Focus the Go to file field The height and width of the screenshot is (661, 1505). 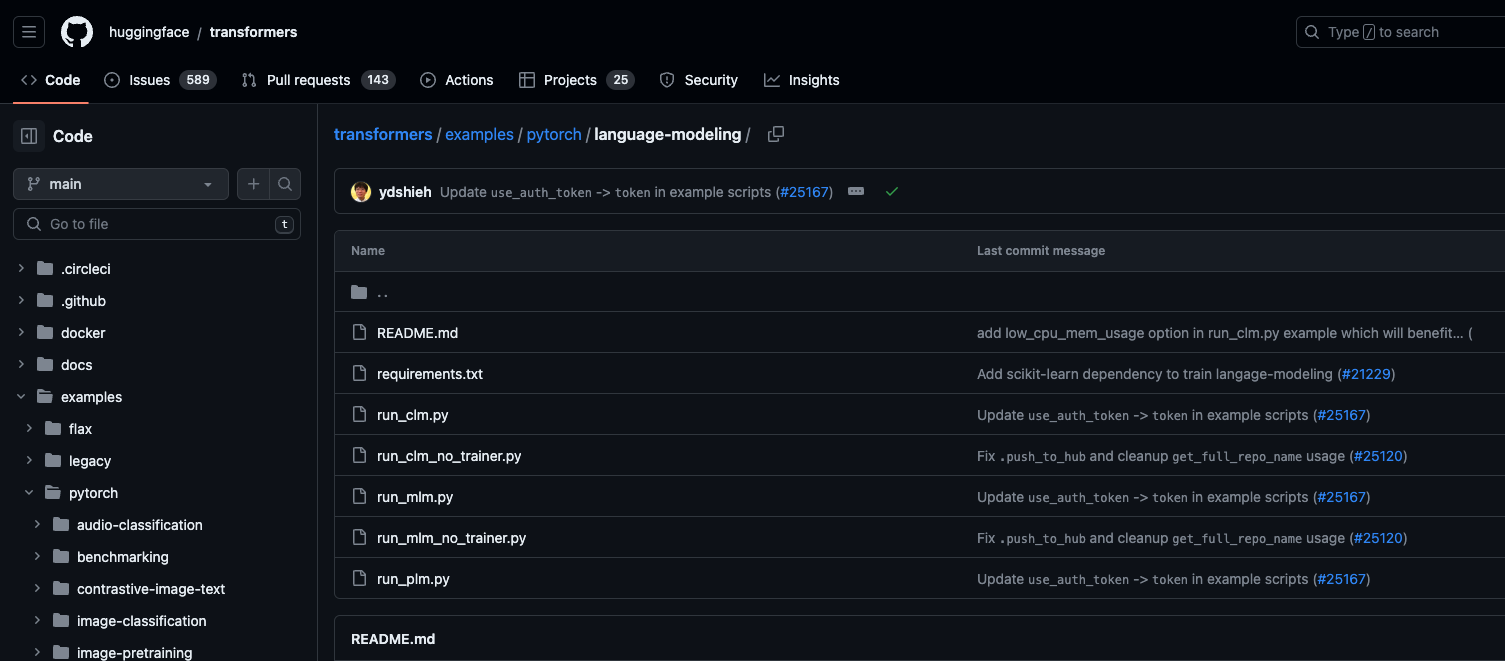pos(157,224)
